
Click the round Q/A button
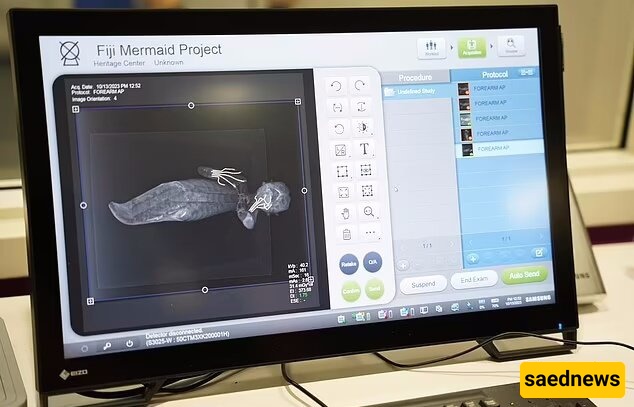coord(374,264)
